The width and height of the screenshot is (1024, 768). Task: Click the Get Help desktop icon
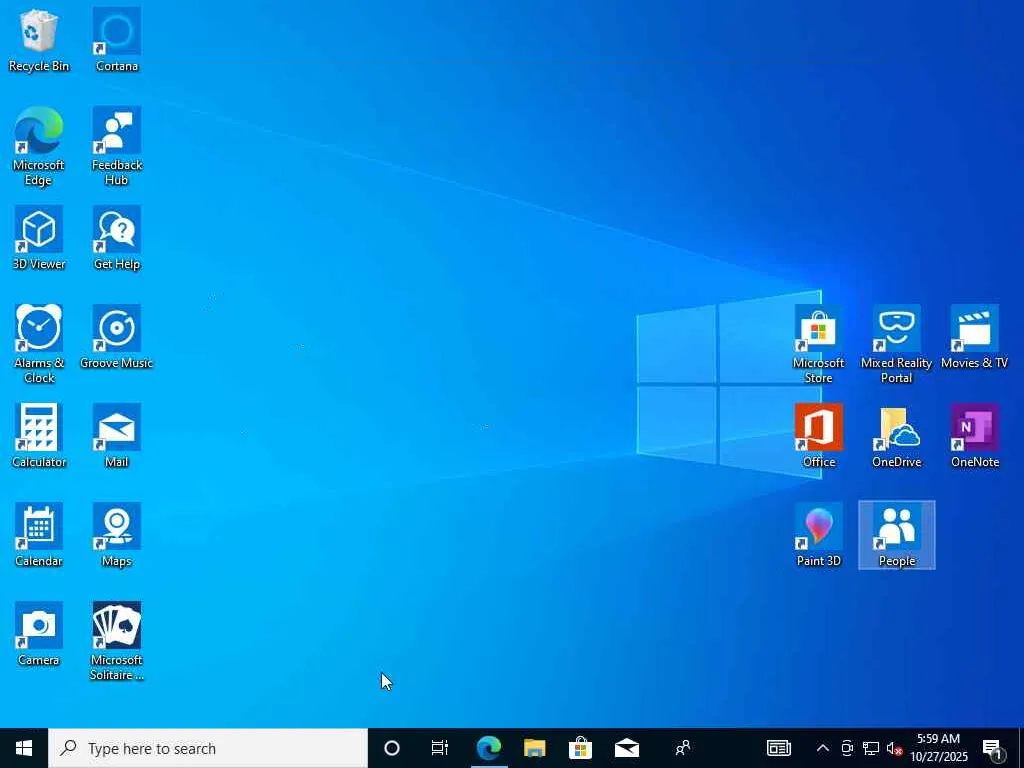[x=117, y=238]
